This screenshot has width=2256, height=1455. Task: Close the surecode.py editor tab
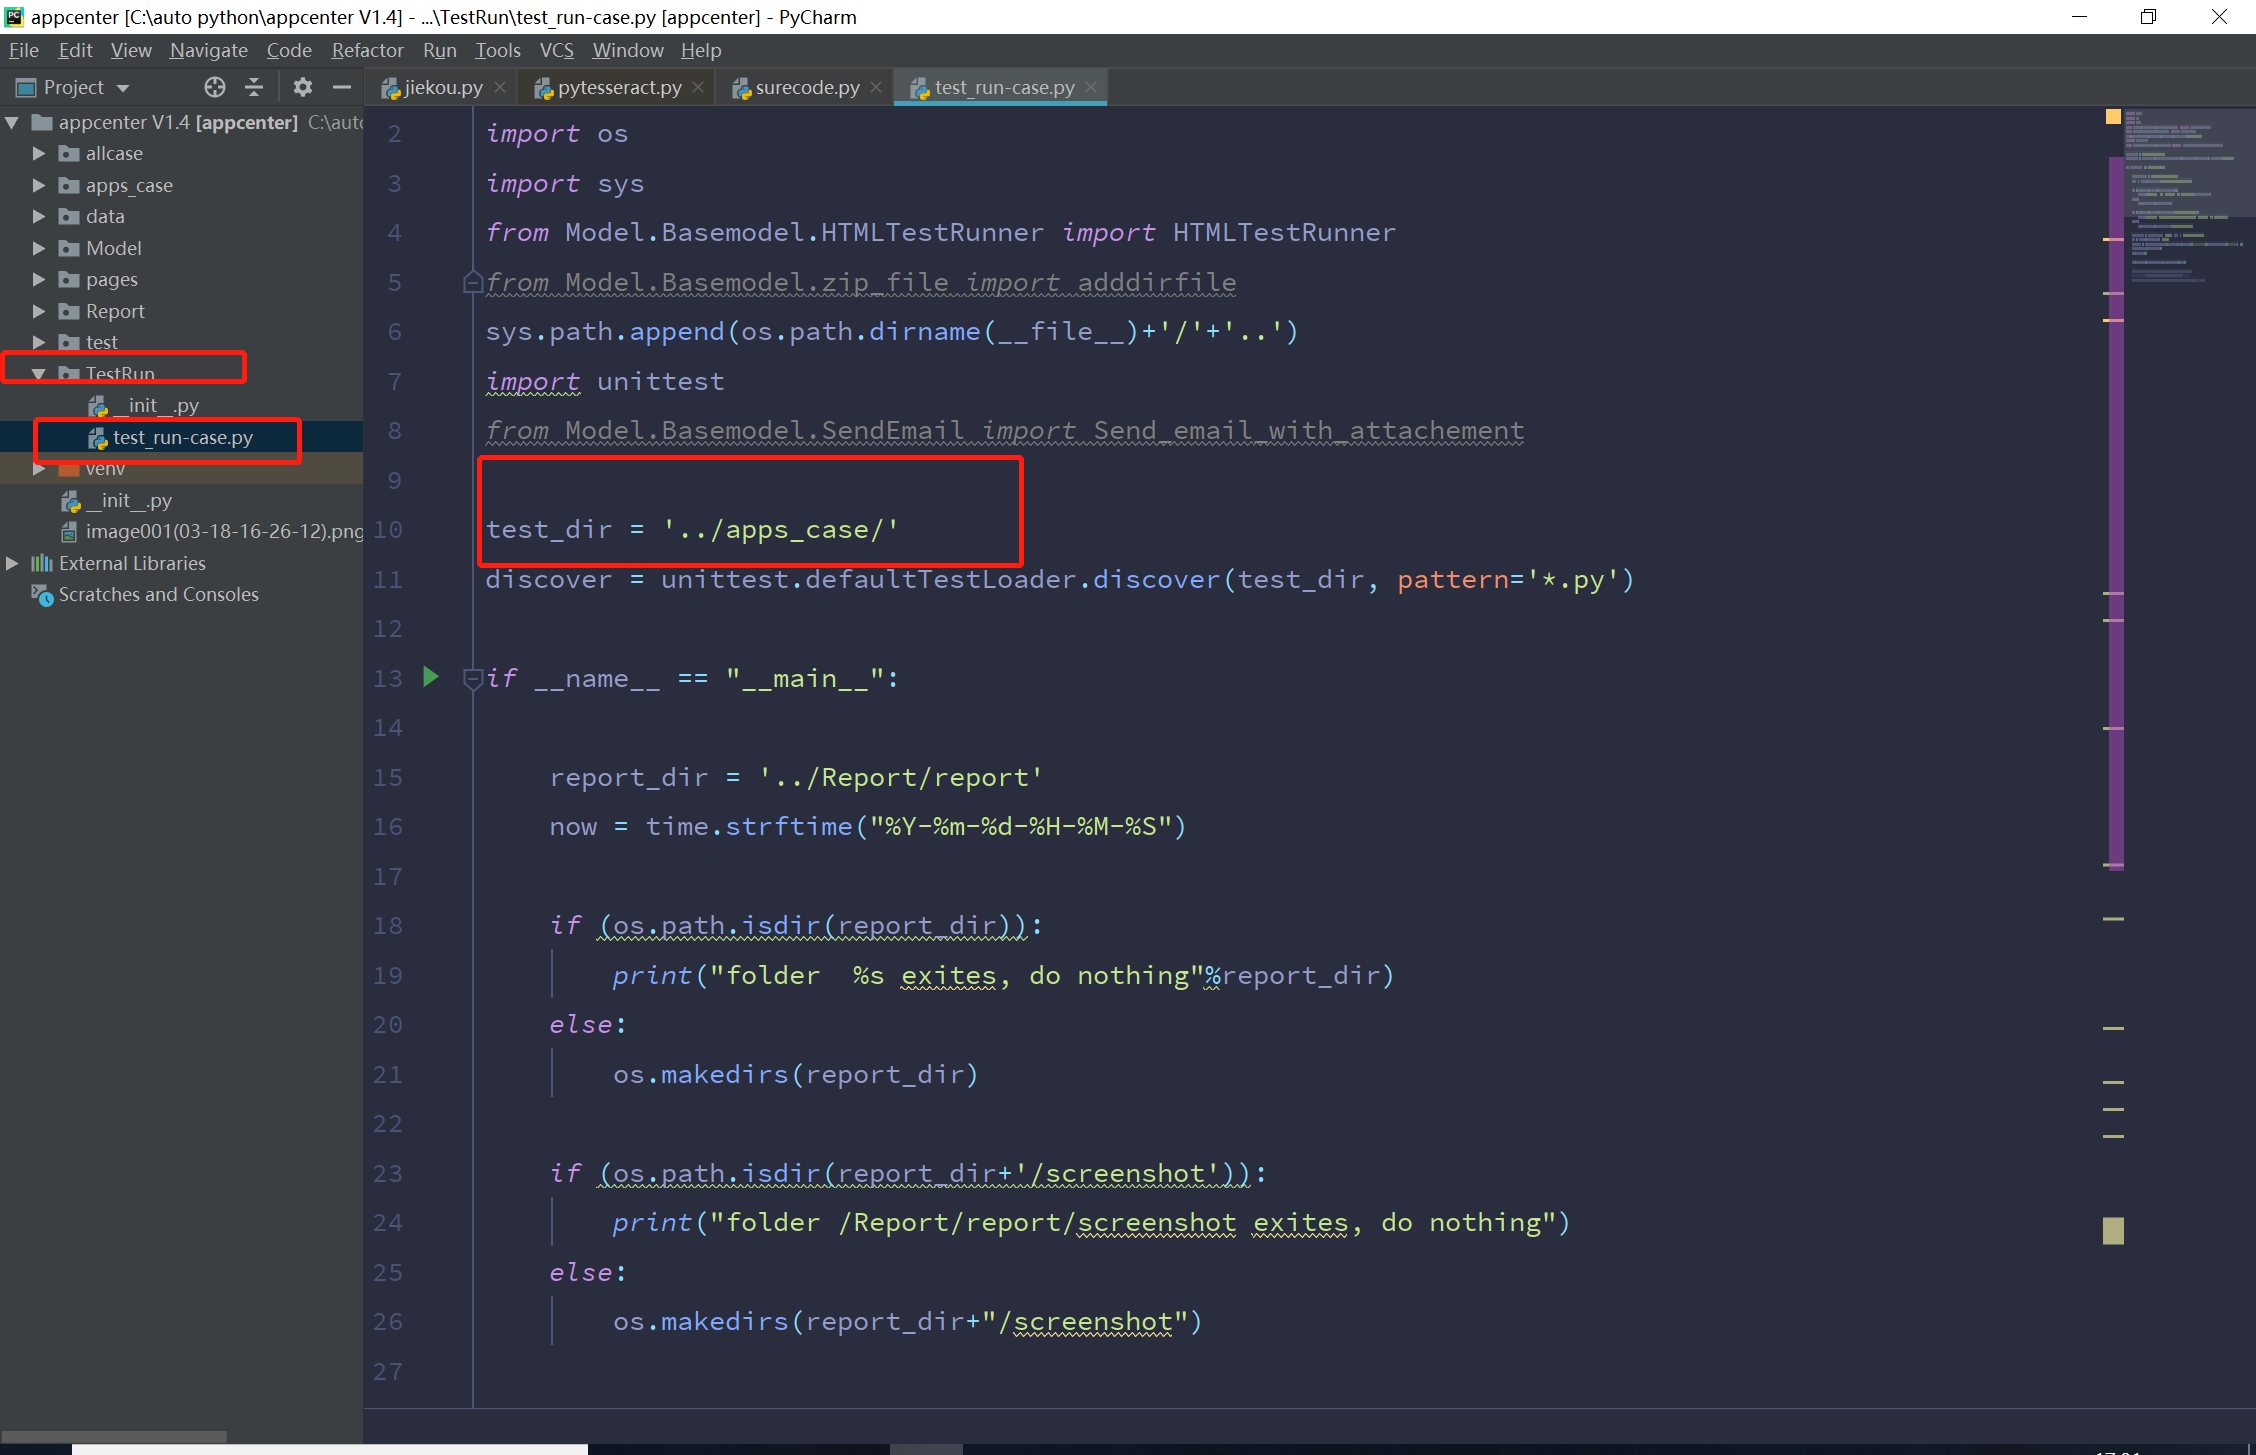point(876,87)
